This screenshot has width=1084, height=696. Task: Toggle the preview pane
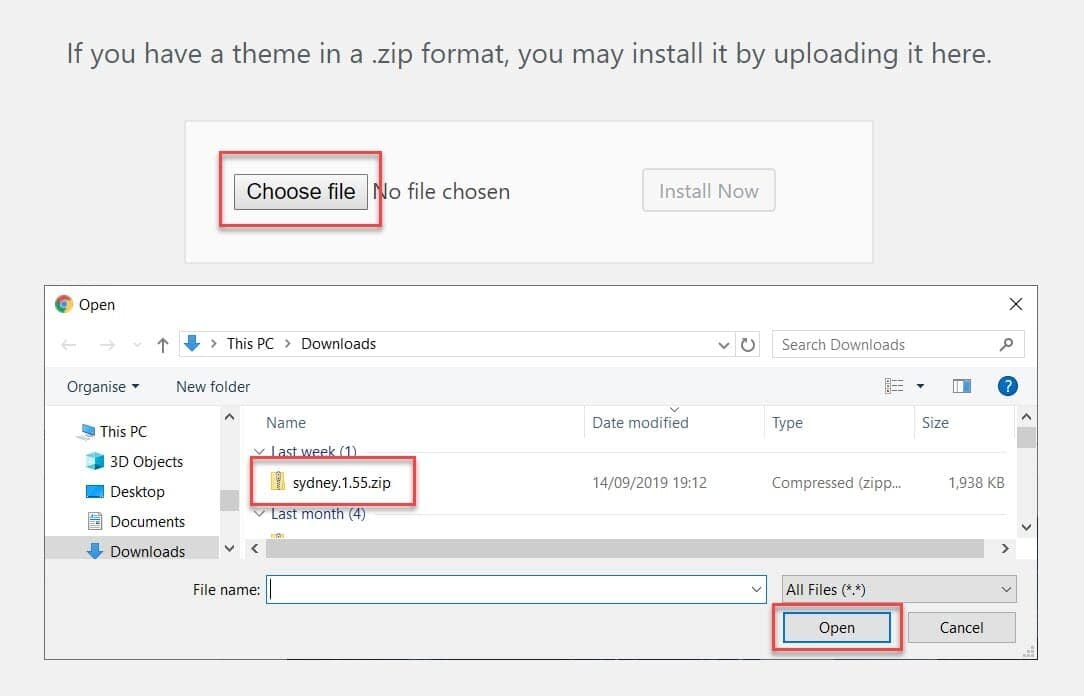(x=961, y=386)
